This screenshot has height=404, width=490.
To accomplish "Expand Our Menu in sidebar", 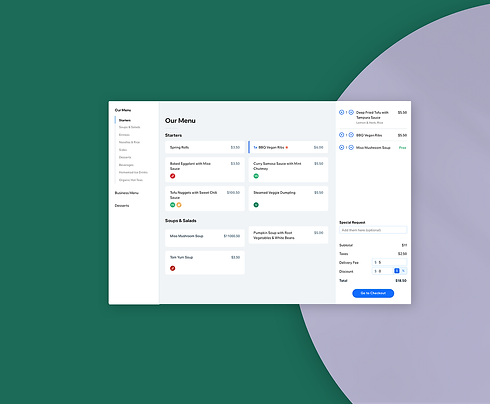I will 123,110.
